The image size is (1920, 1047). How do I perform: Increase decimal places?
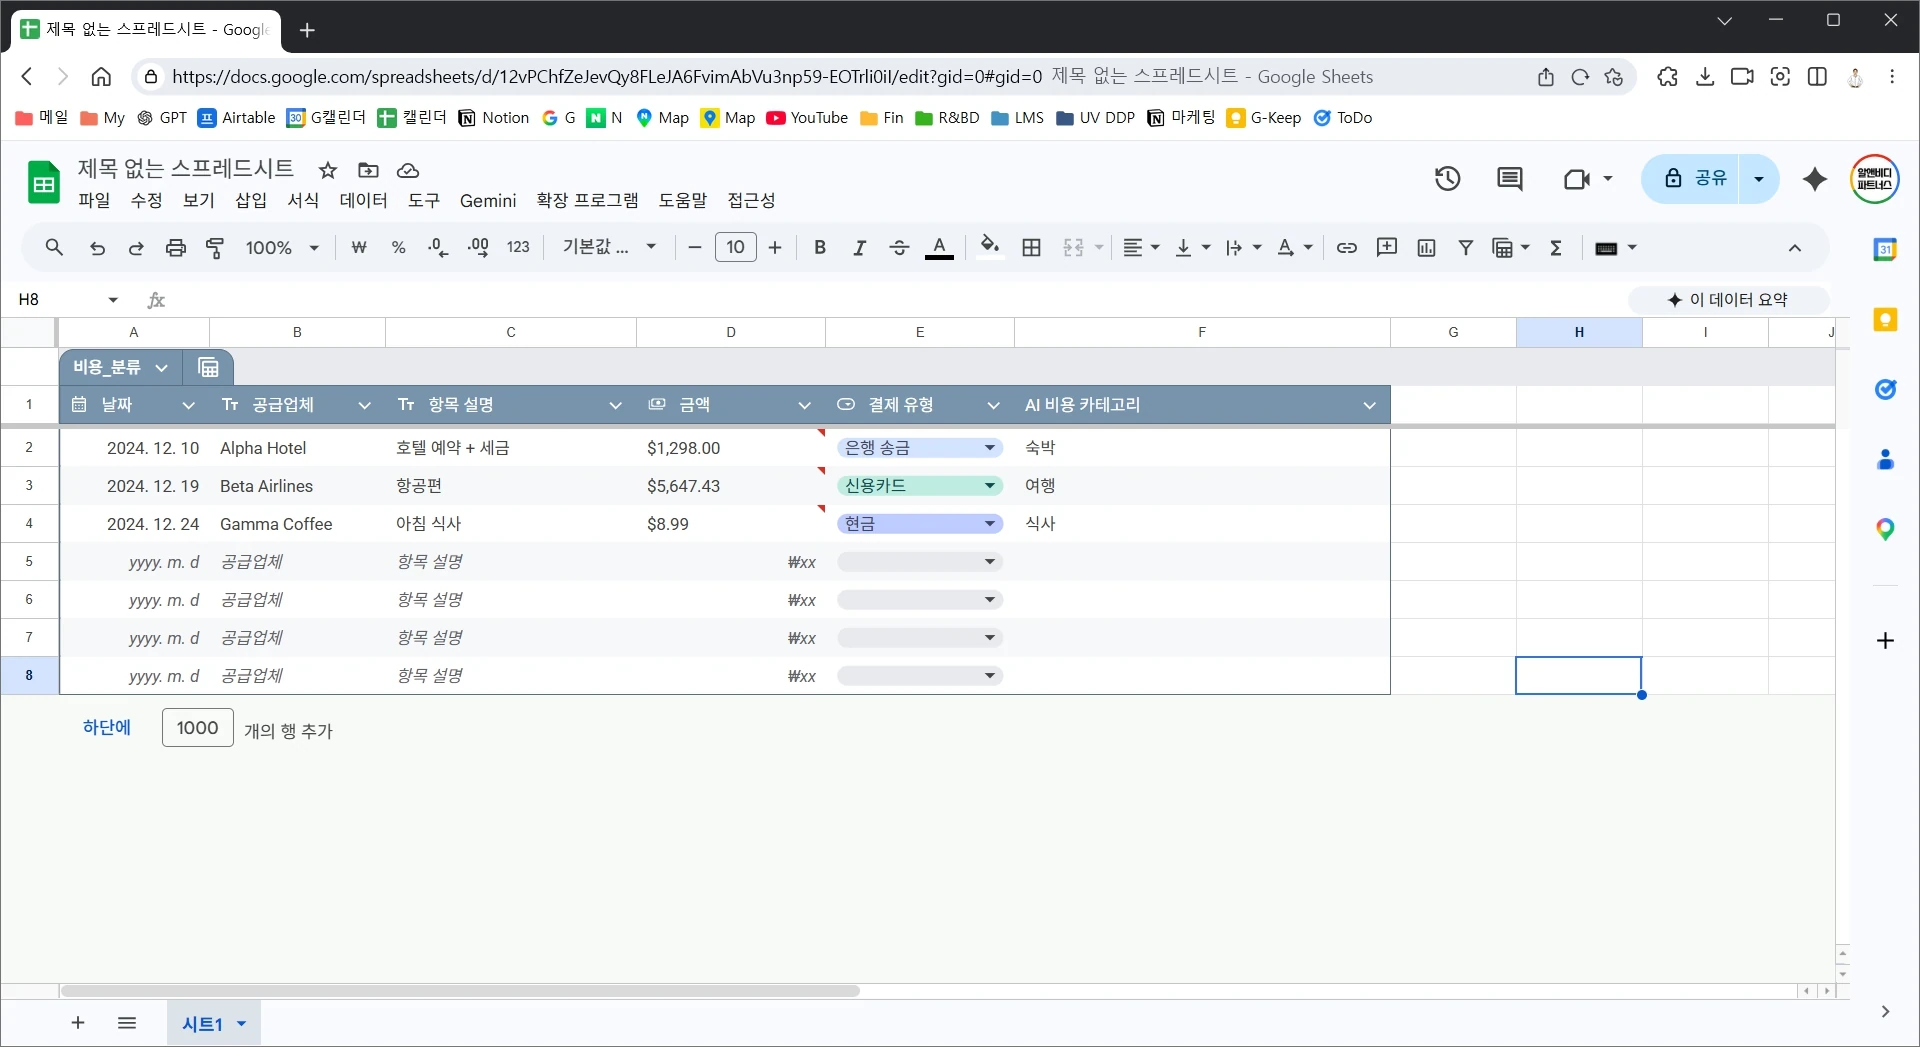[478, 248]
